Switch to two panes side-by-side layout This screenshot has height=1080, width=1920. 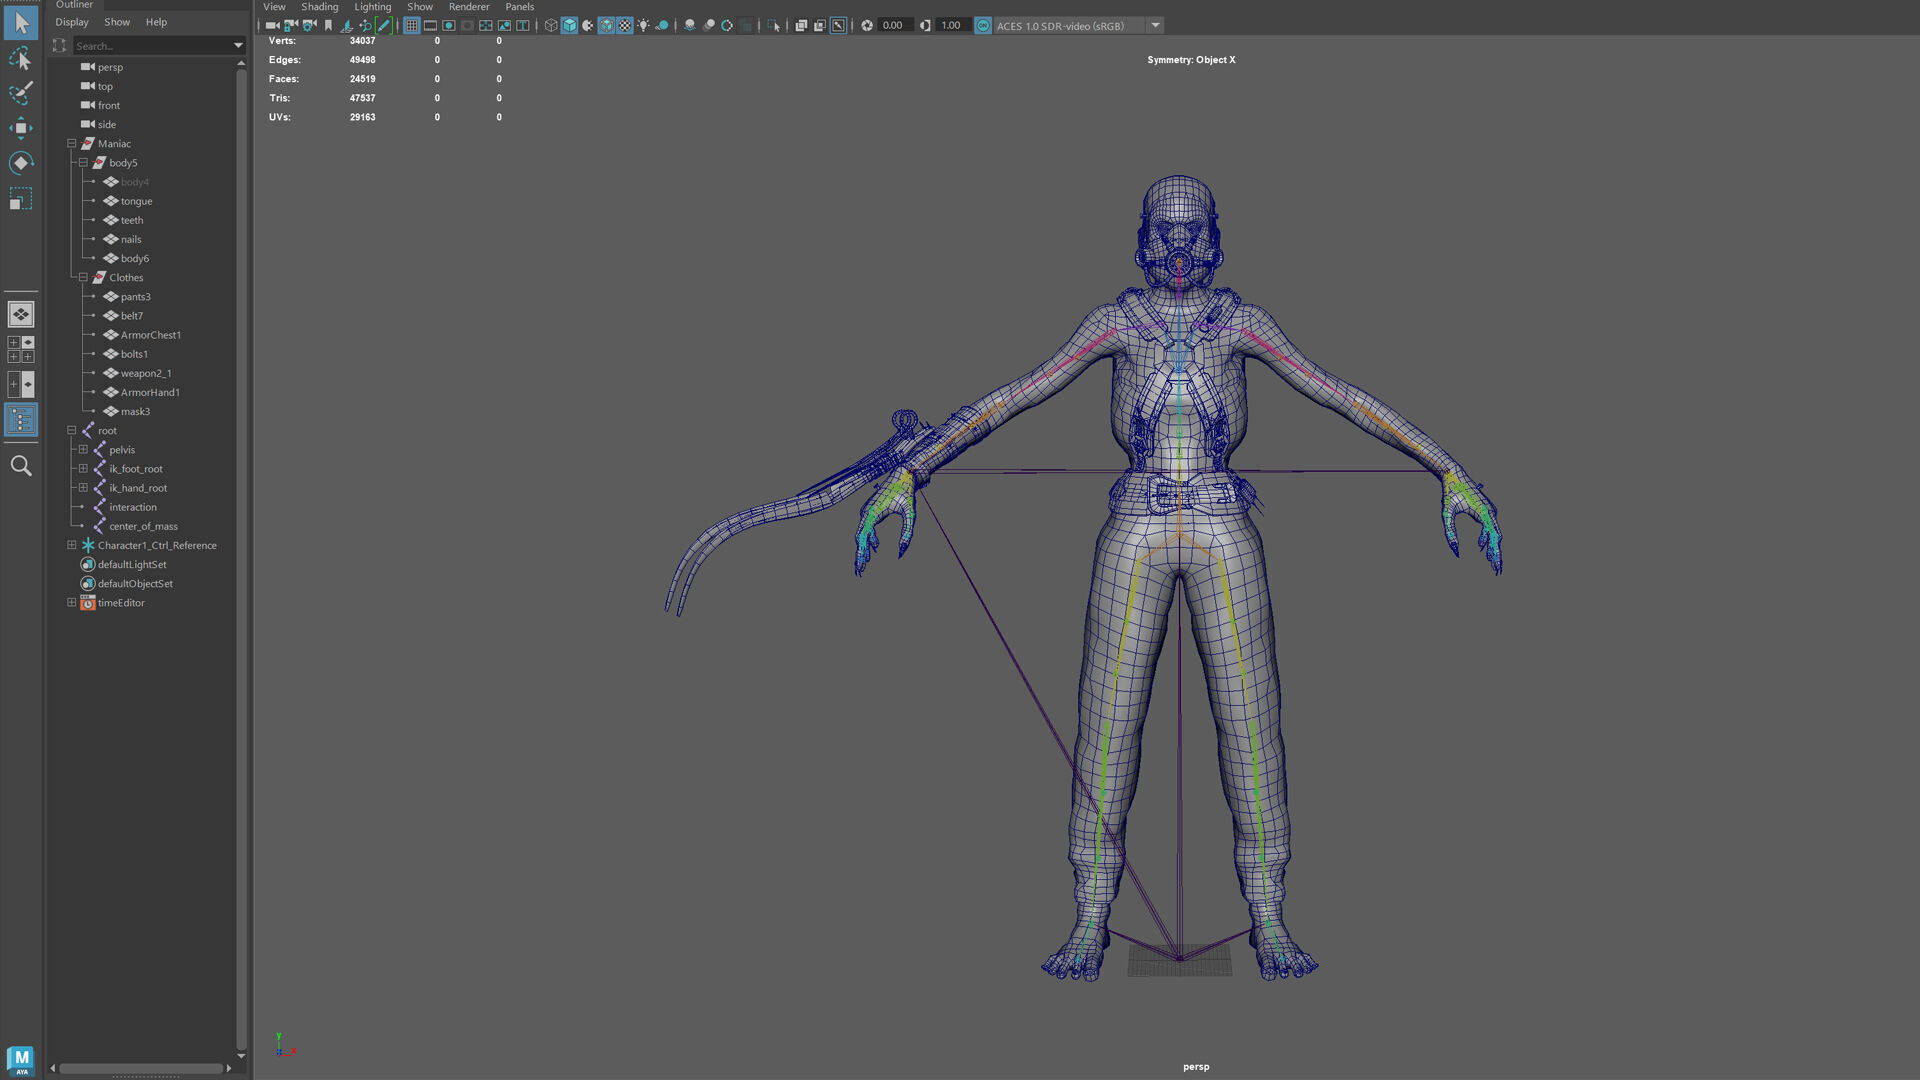click(21, 384)
